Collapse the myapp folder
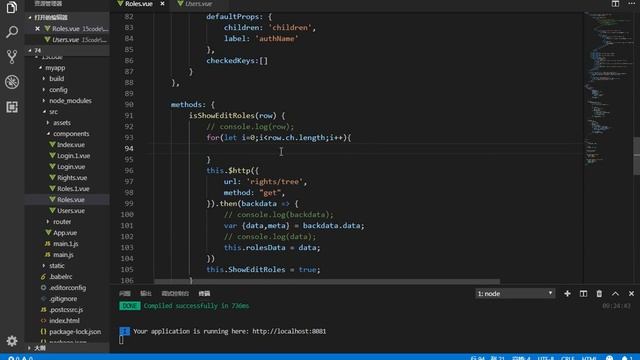The height and width of the screenshot is (360, 640). pyautogui.click(x=40, y=68)
